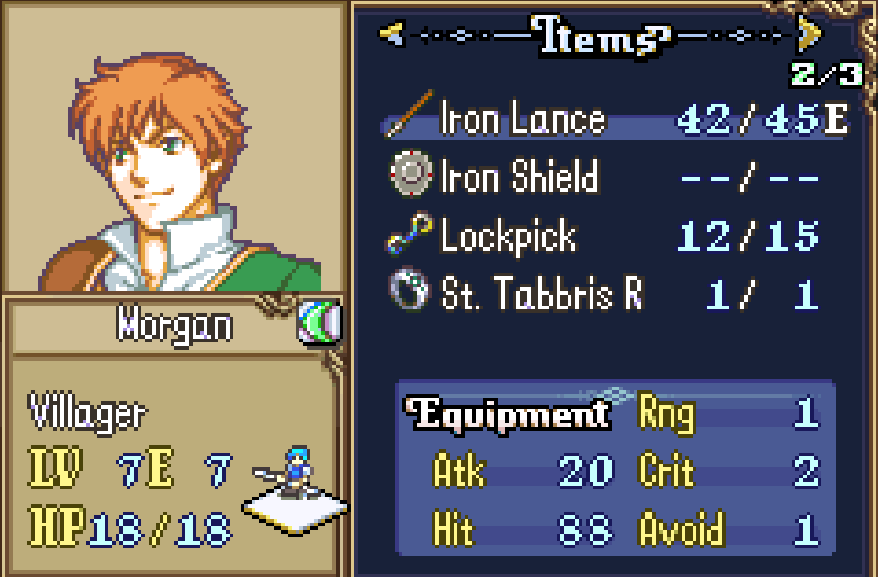The height and width of the screenshot is (577, 878).
Task: Click the Iron Shield icon
Action: point(411,174)
